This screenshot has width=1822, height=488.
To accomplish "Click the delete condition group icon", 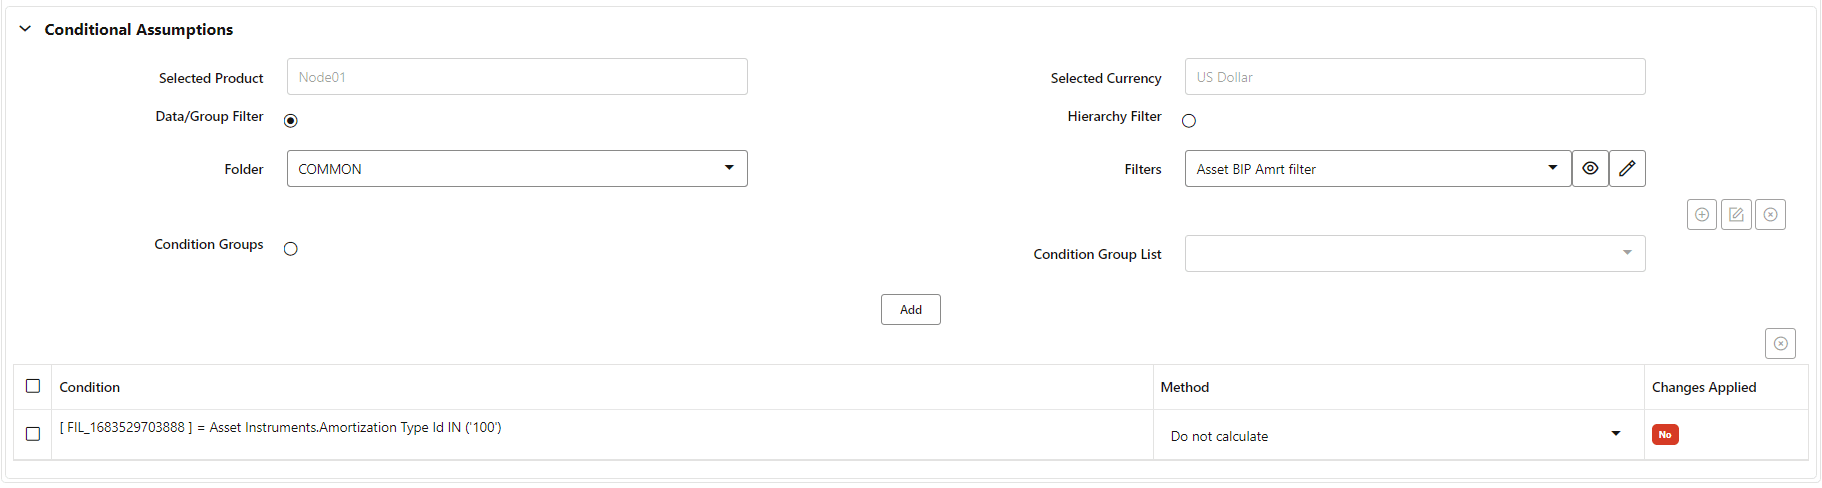I will [x=1770, y=215].
